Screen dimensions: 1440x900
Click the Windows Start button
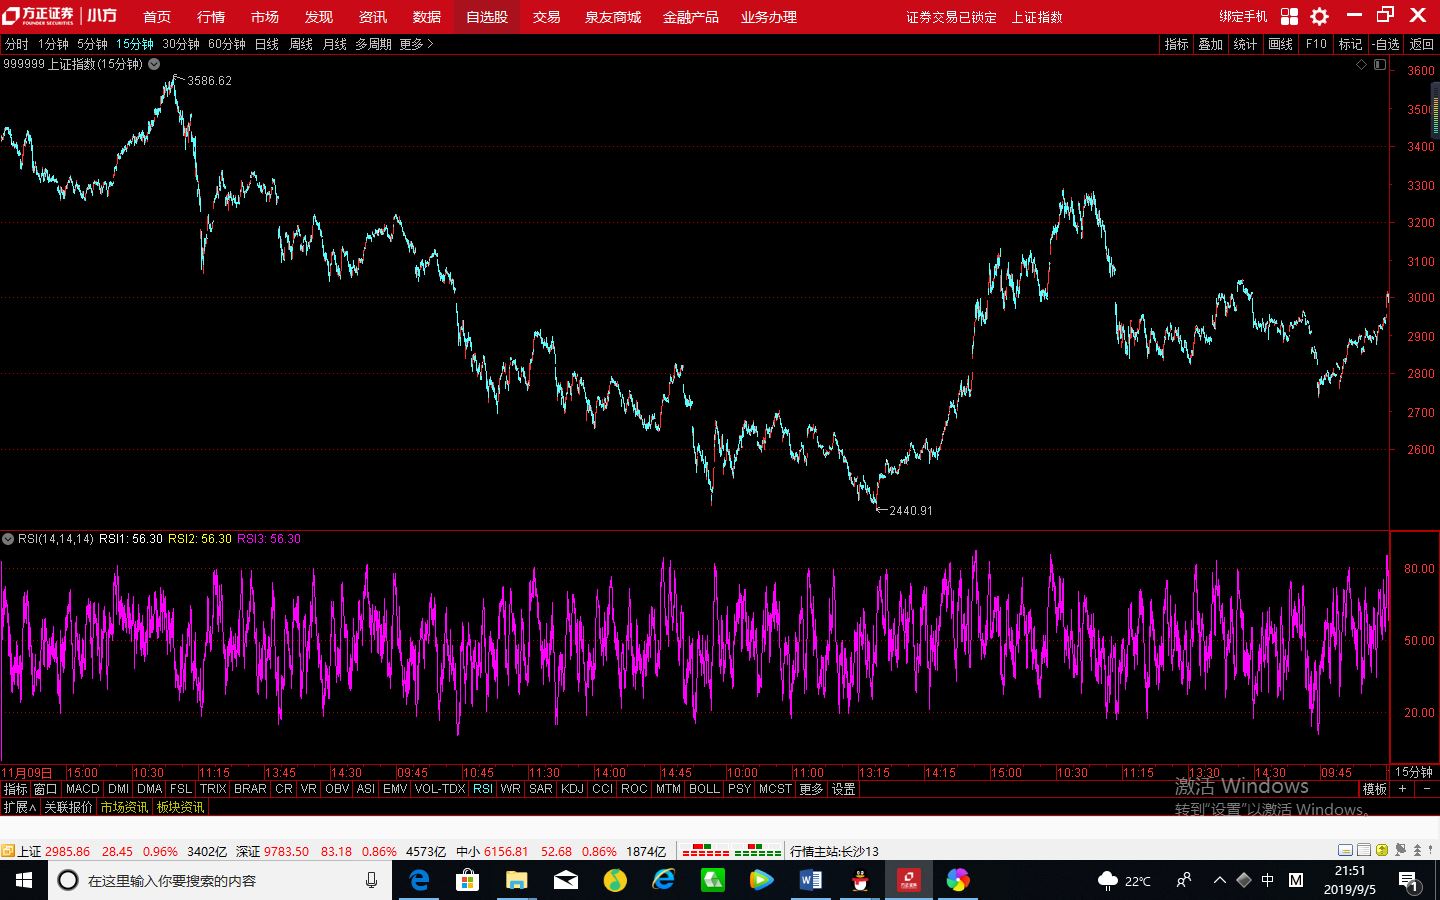click(x=24, y=880)
